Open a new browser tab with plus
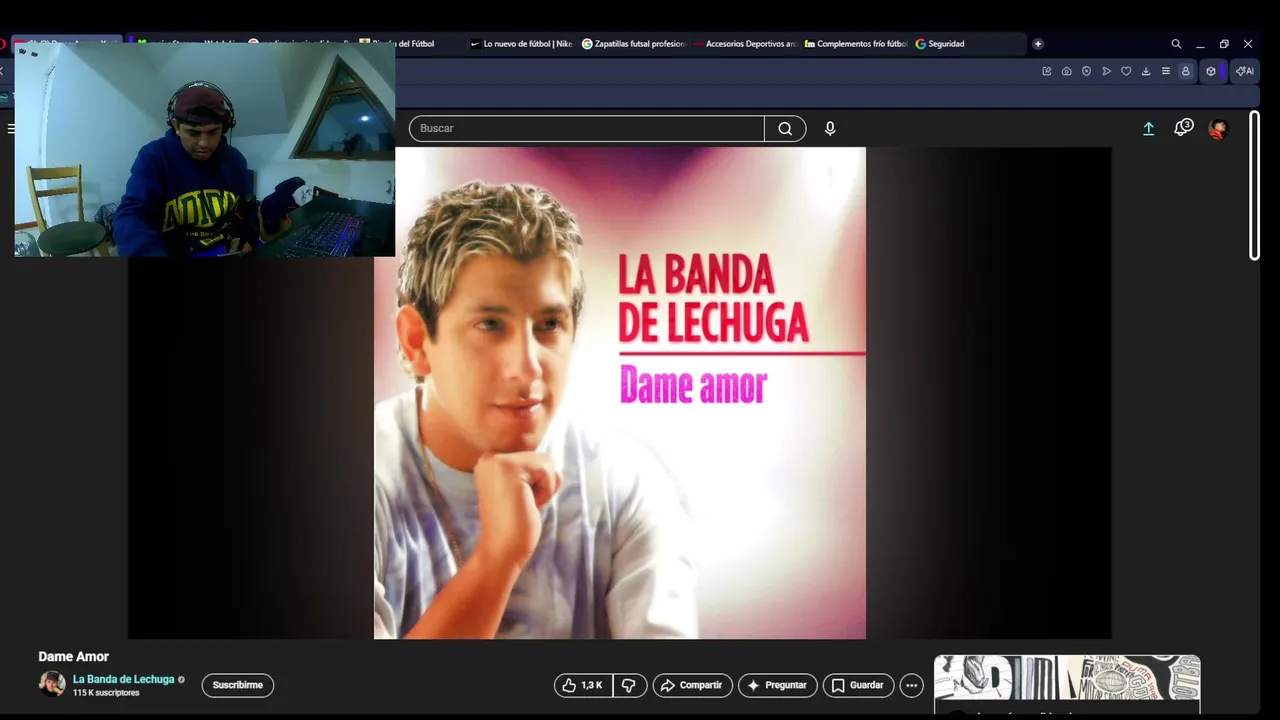This screenshot has width=1280, height=720. click(x=1038, y=44)
